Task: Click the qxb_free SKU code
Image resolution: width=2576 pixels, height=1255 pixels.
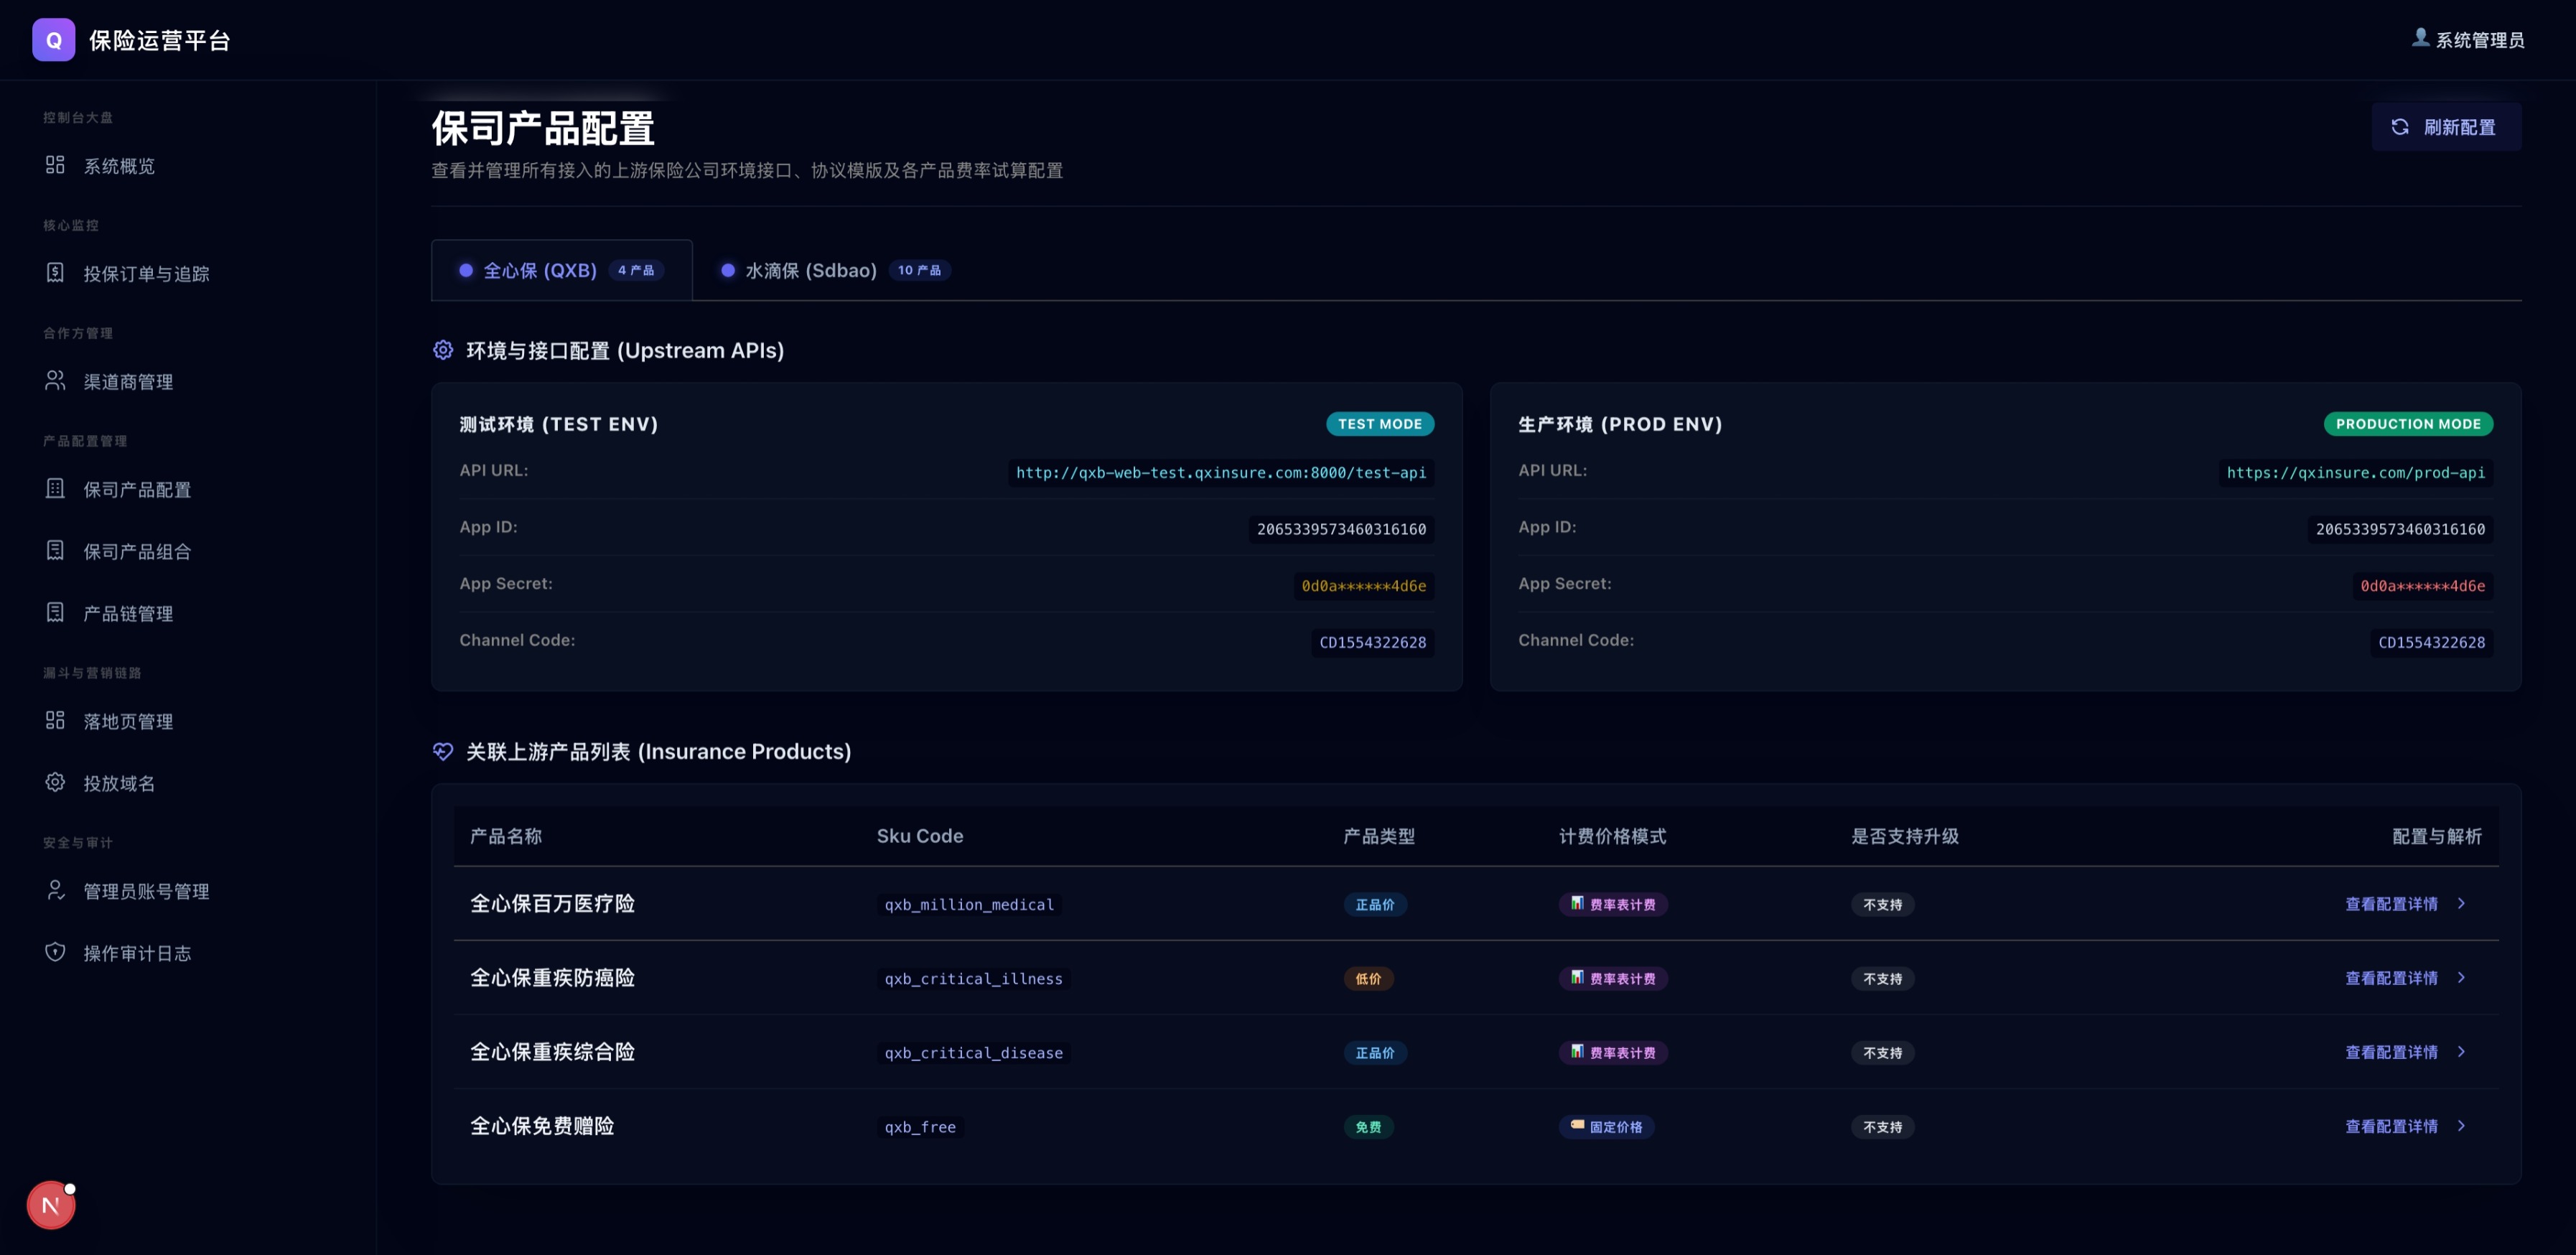Action: coord(920,1126)
